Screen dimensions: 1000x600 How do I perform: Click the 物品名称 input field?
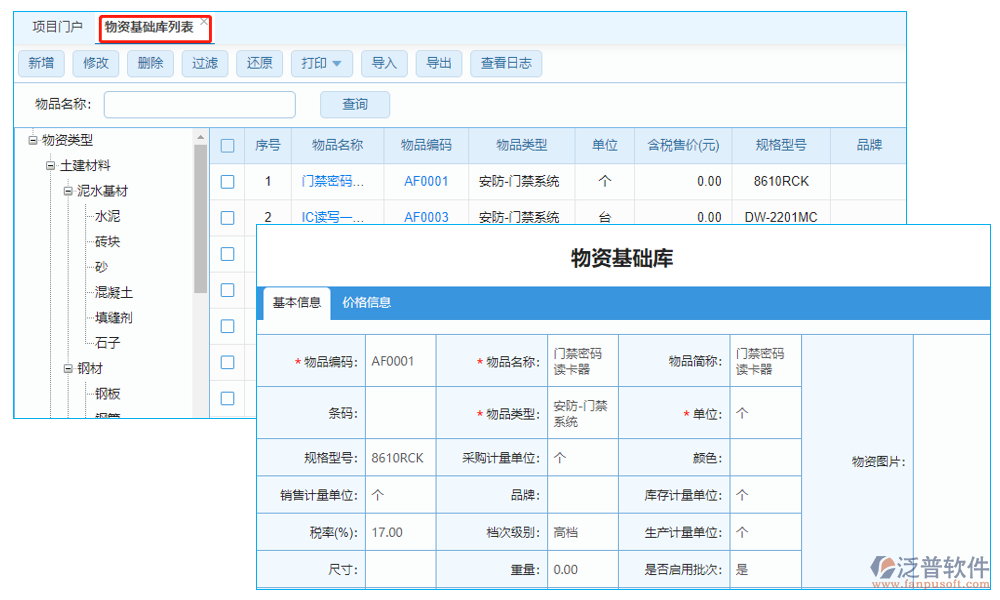point(199,104)
